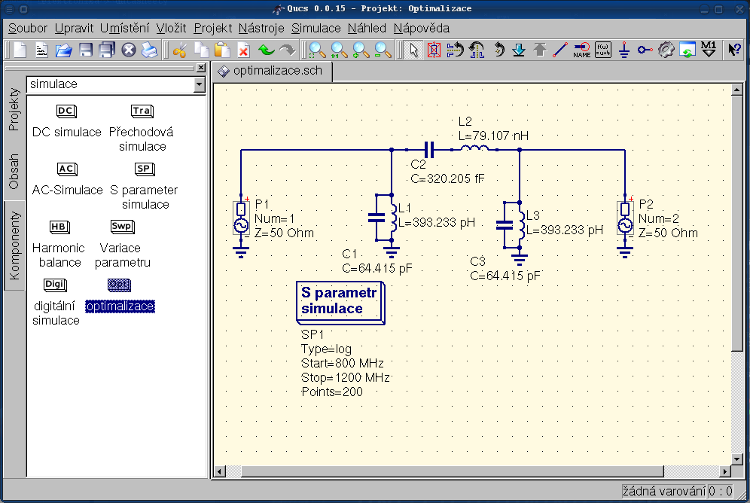Screen dimensions: 750x503
Task: Open a file with the folder icon
Action: (x=64, y=50)
